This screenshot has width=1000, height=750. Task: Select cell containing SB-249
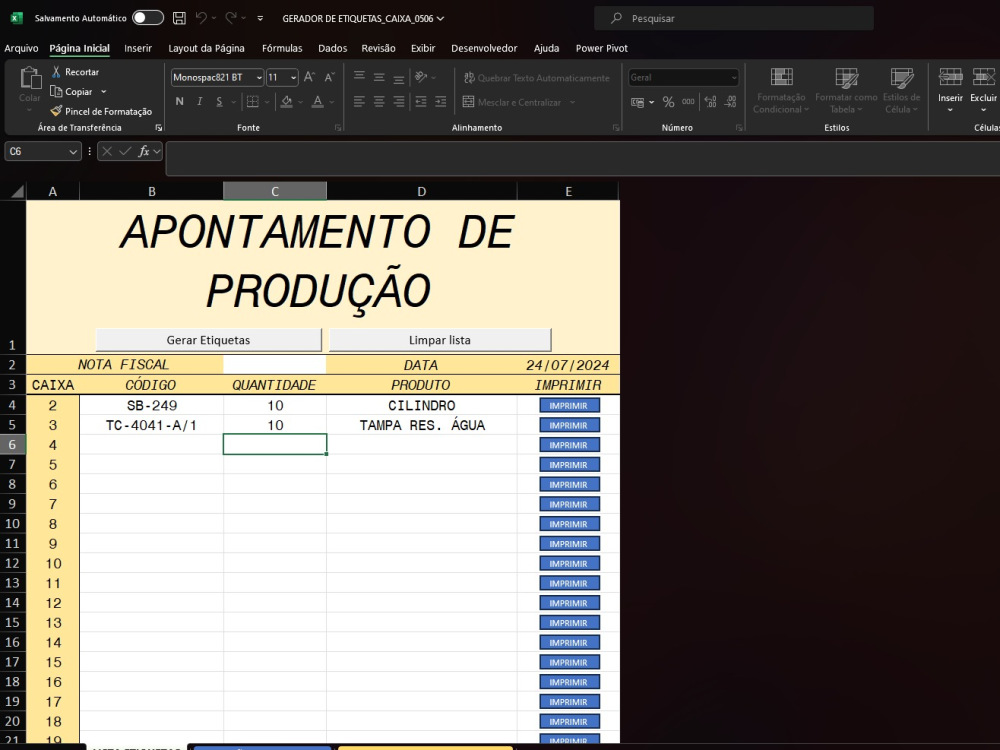[x=152, y=406]
